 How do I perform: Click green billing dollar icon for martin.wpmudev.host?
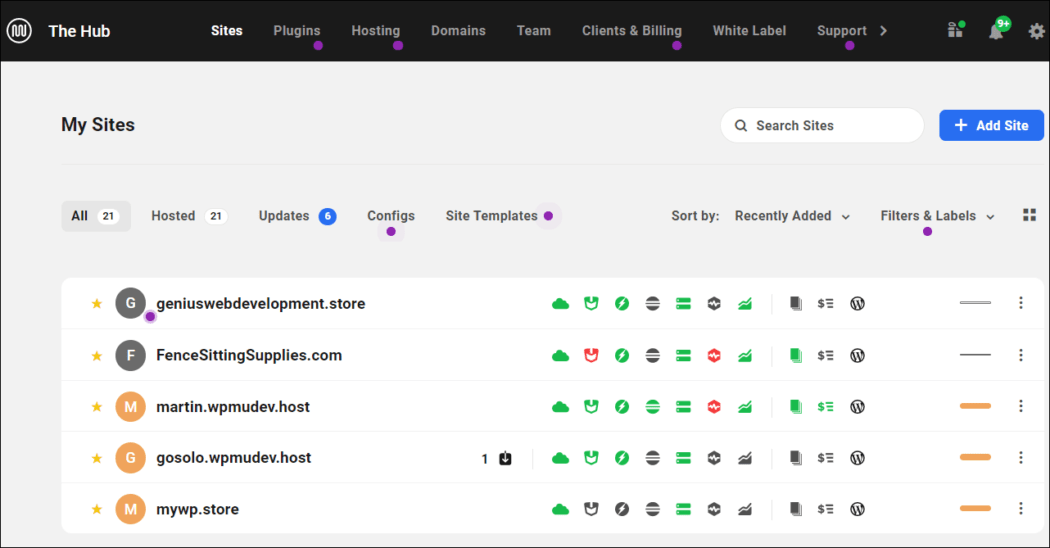(826, 407)
